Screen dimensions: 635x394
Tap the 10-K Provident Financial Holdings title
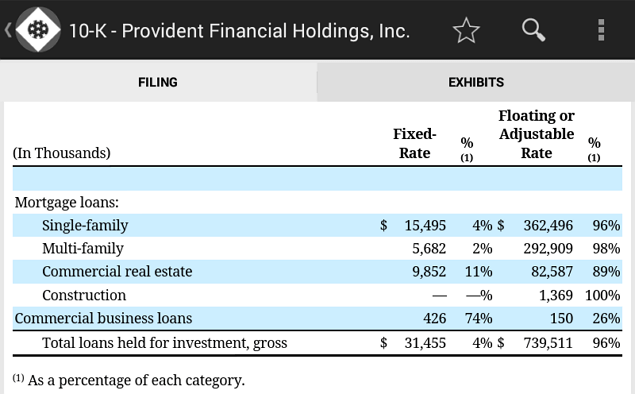(x=239, y=31)
